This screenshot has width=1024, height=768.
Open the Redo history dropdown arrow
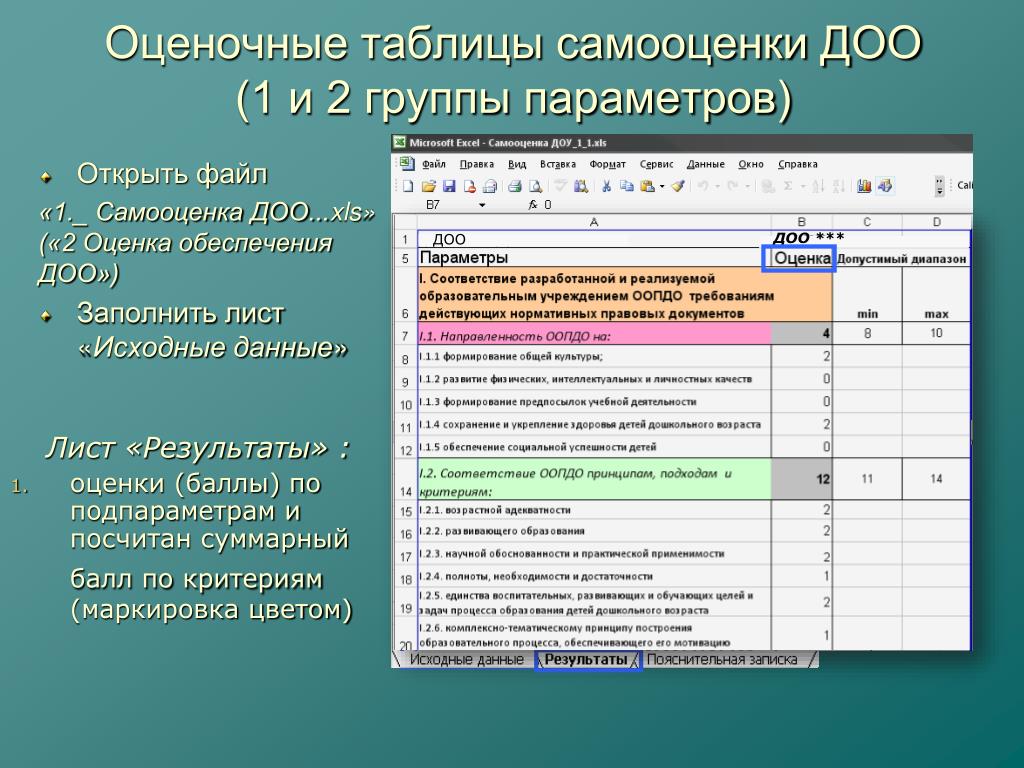747,186
